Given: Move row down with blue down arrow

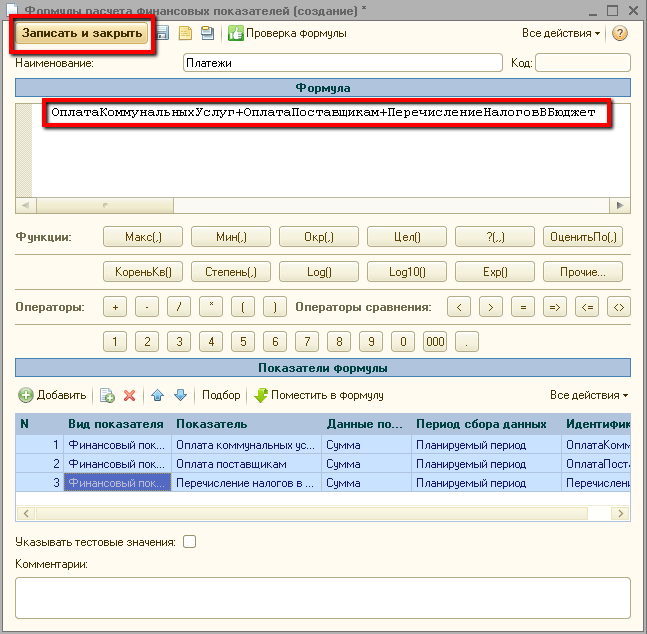Looking at the screenshot, I should click(x=181, y=395).
